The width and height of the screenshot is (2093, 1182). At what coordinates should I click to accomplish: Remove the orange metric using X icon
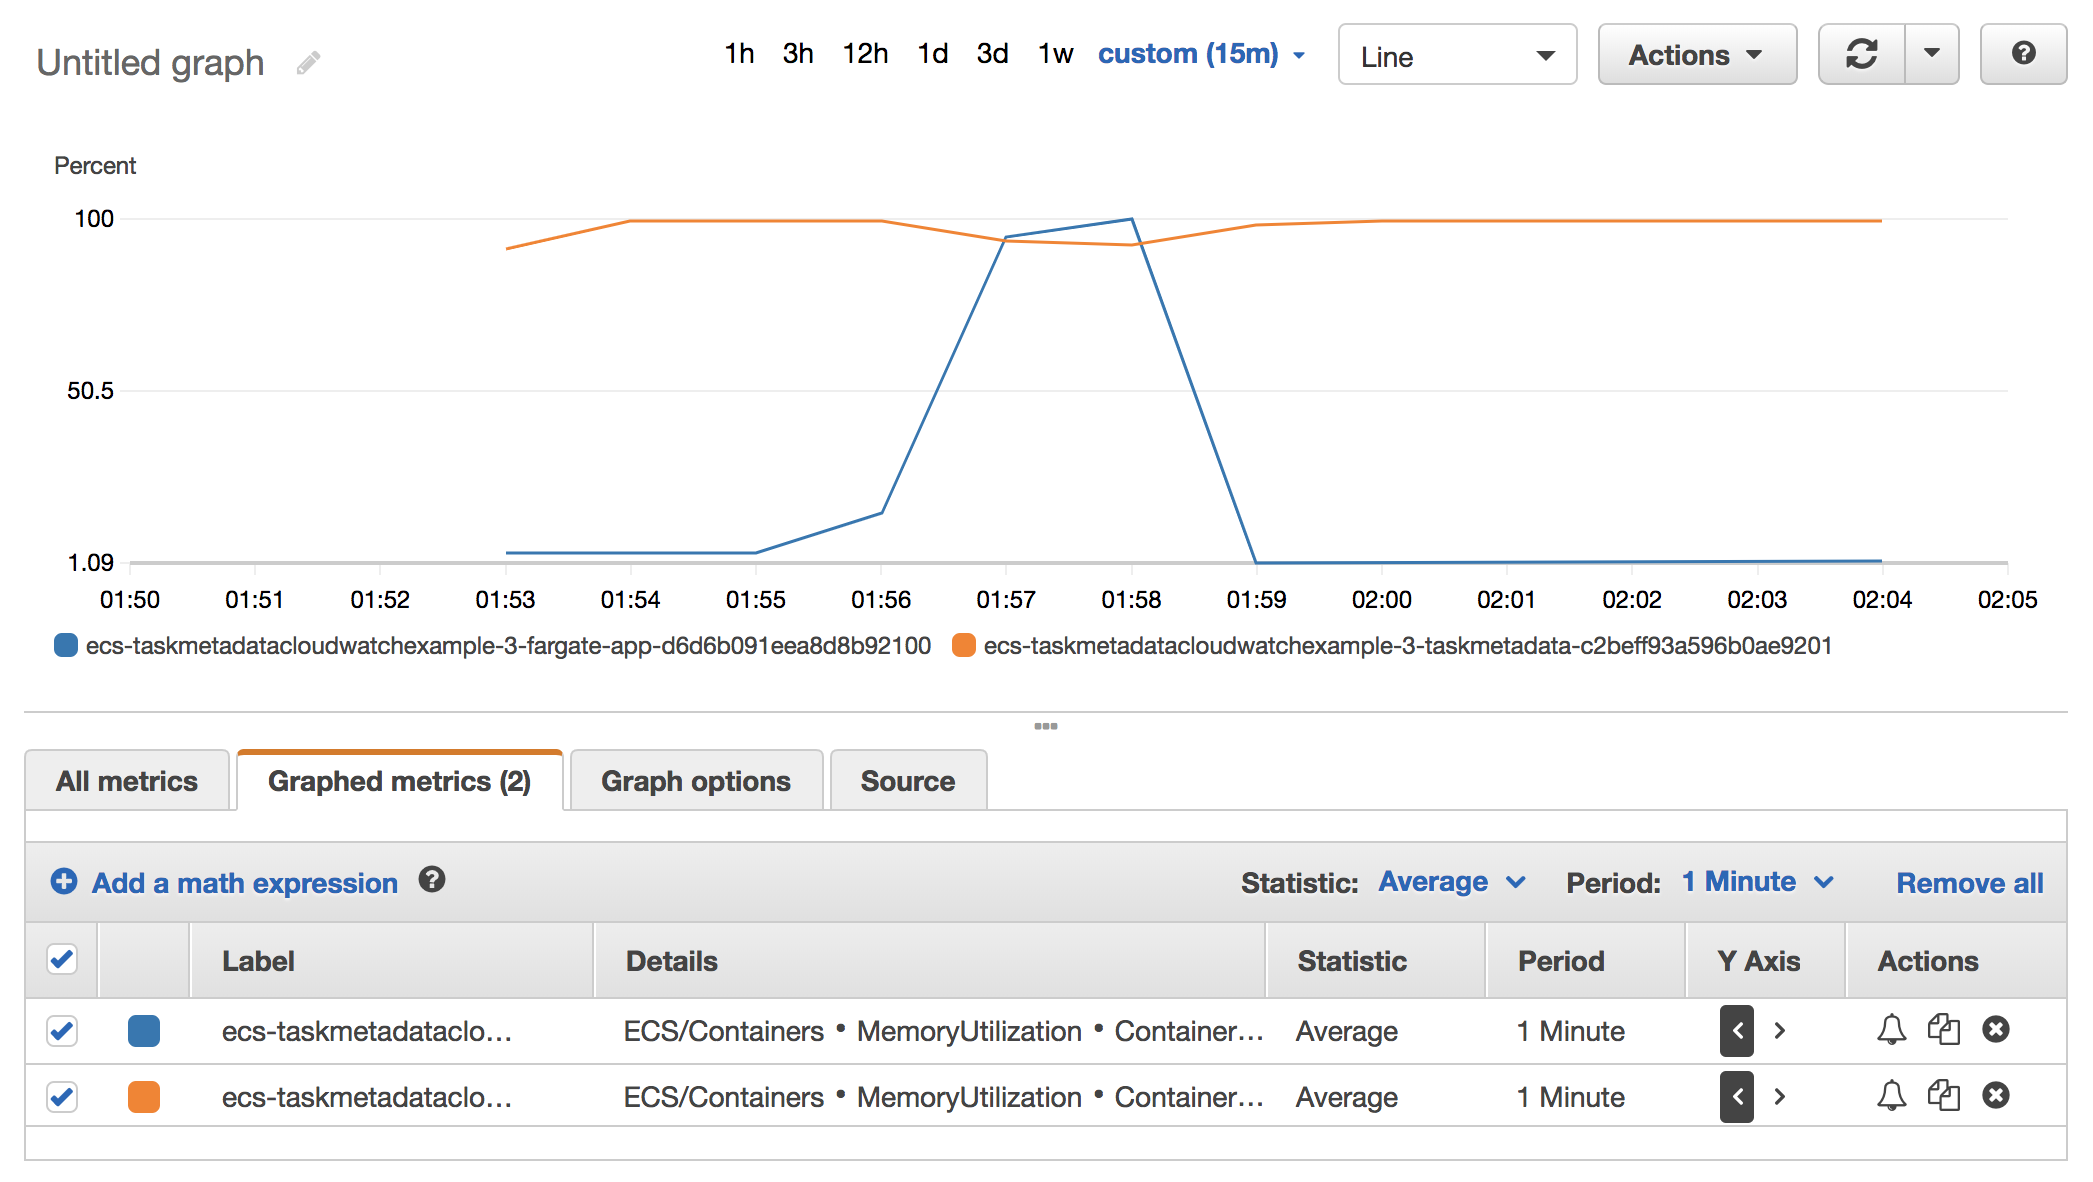click(x=1996, y=1096)
